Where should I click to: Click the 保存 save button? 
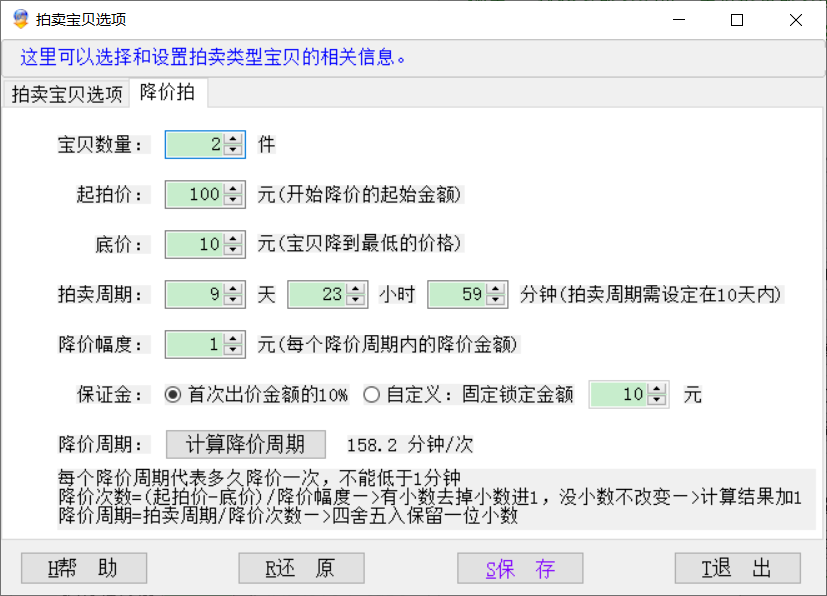point(520,569)
